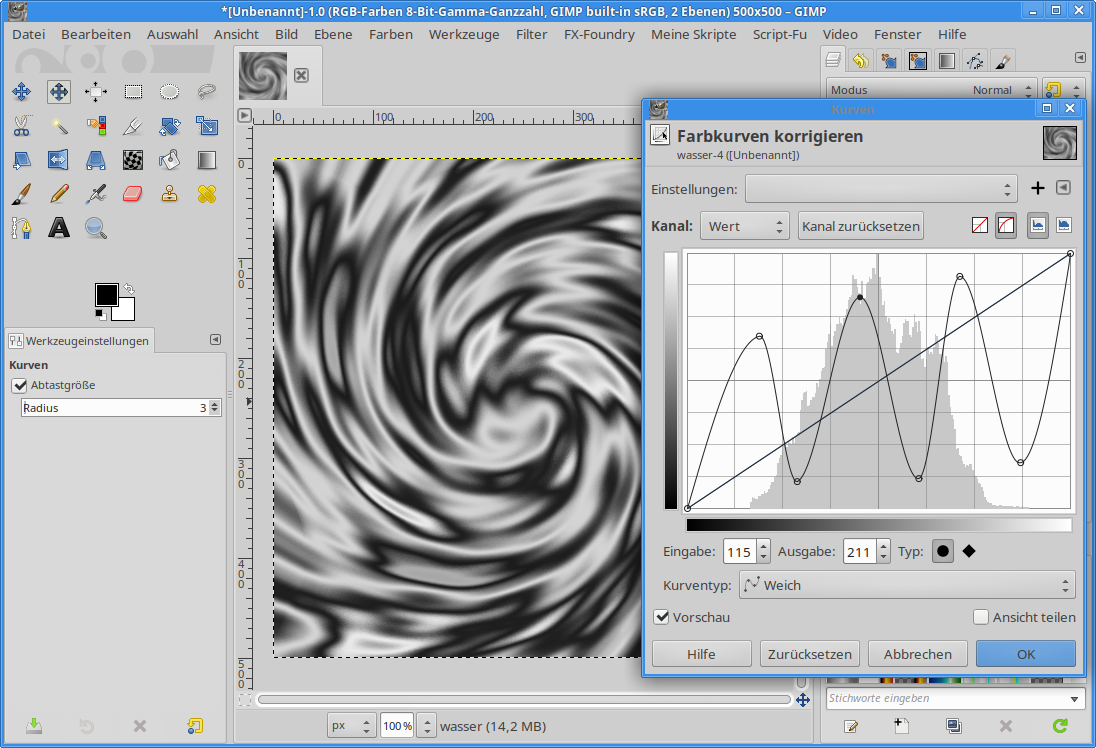
Task: Uncheck the Abtastgröße checkbox
Action: 19,385
